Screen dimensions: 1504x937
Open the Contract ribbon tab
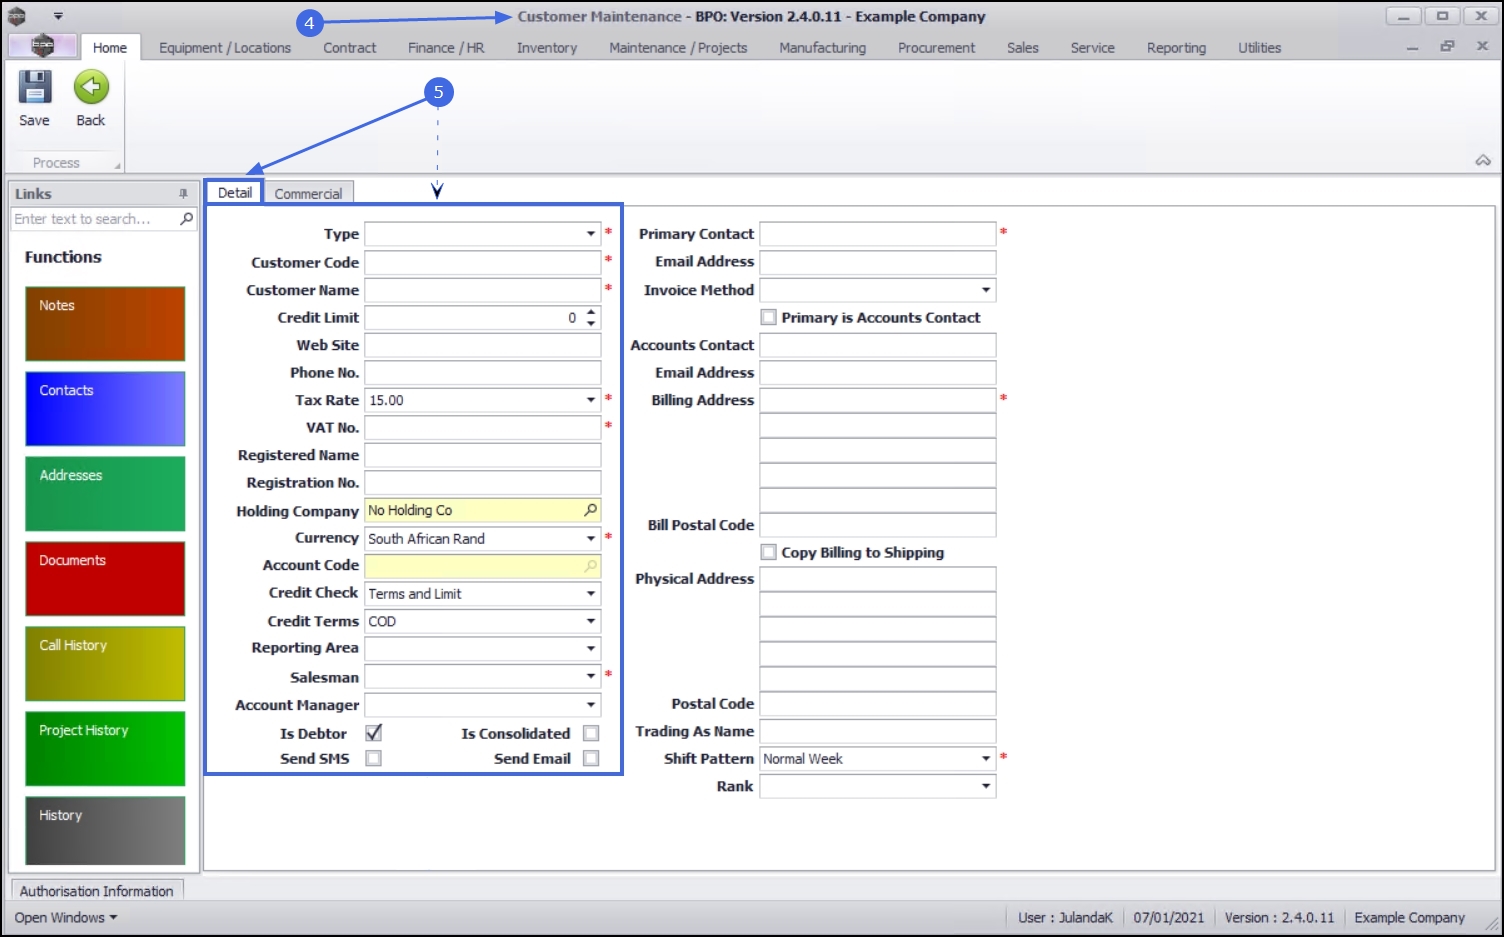click(x=350, y=47)
